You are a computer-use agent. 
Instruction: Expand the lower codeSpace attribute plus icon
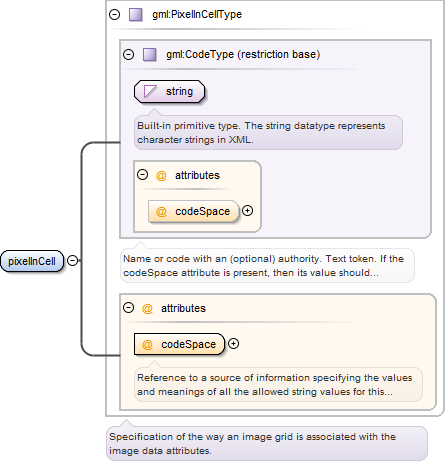[233, 344]
